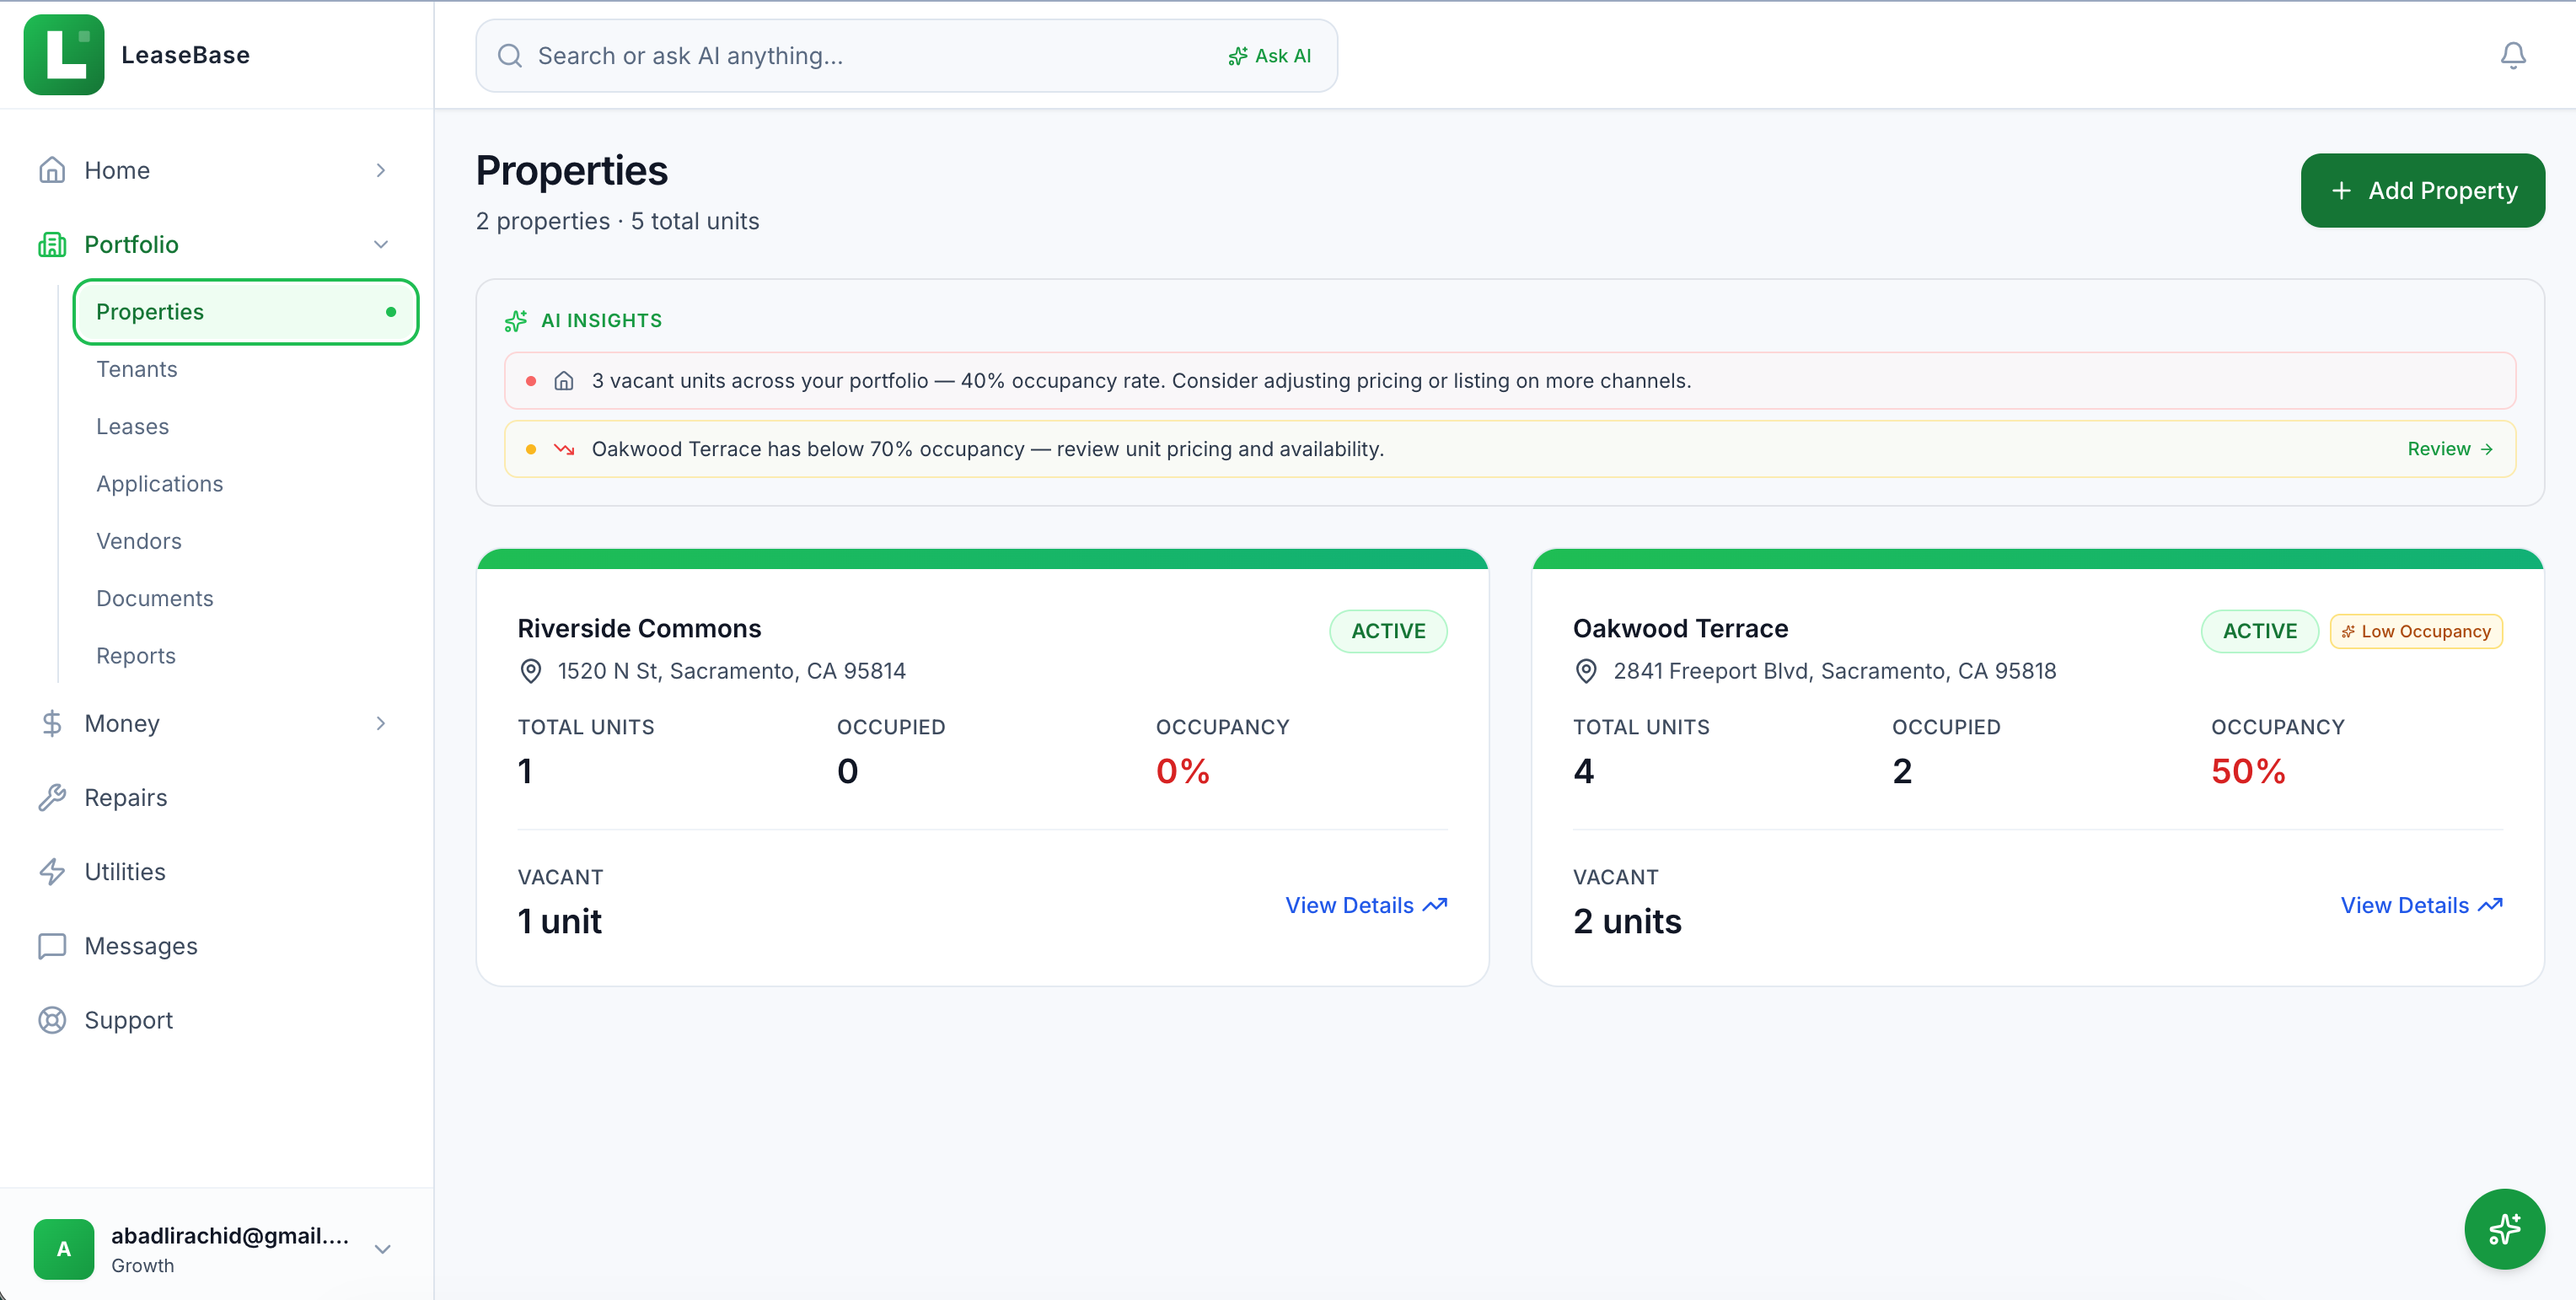Click Review on the Oakwood insight
The image size is (2576, 1300).
click(x=2450, y=449)
